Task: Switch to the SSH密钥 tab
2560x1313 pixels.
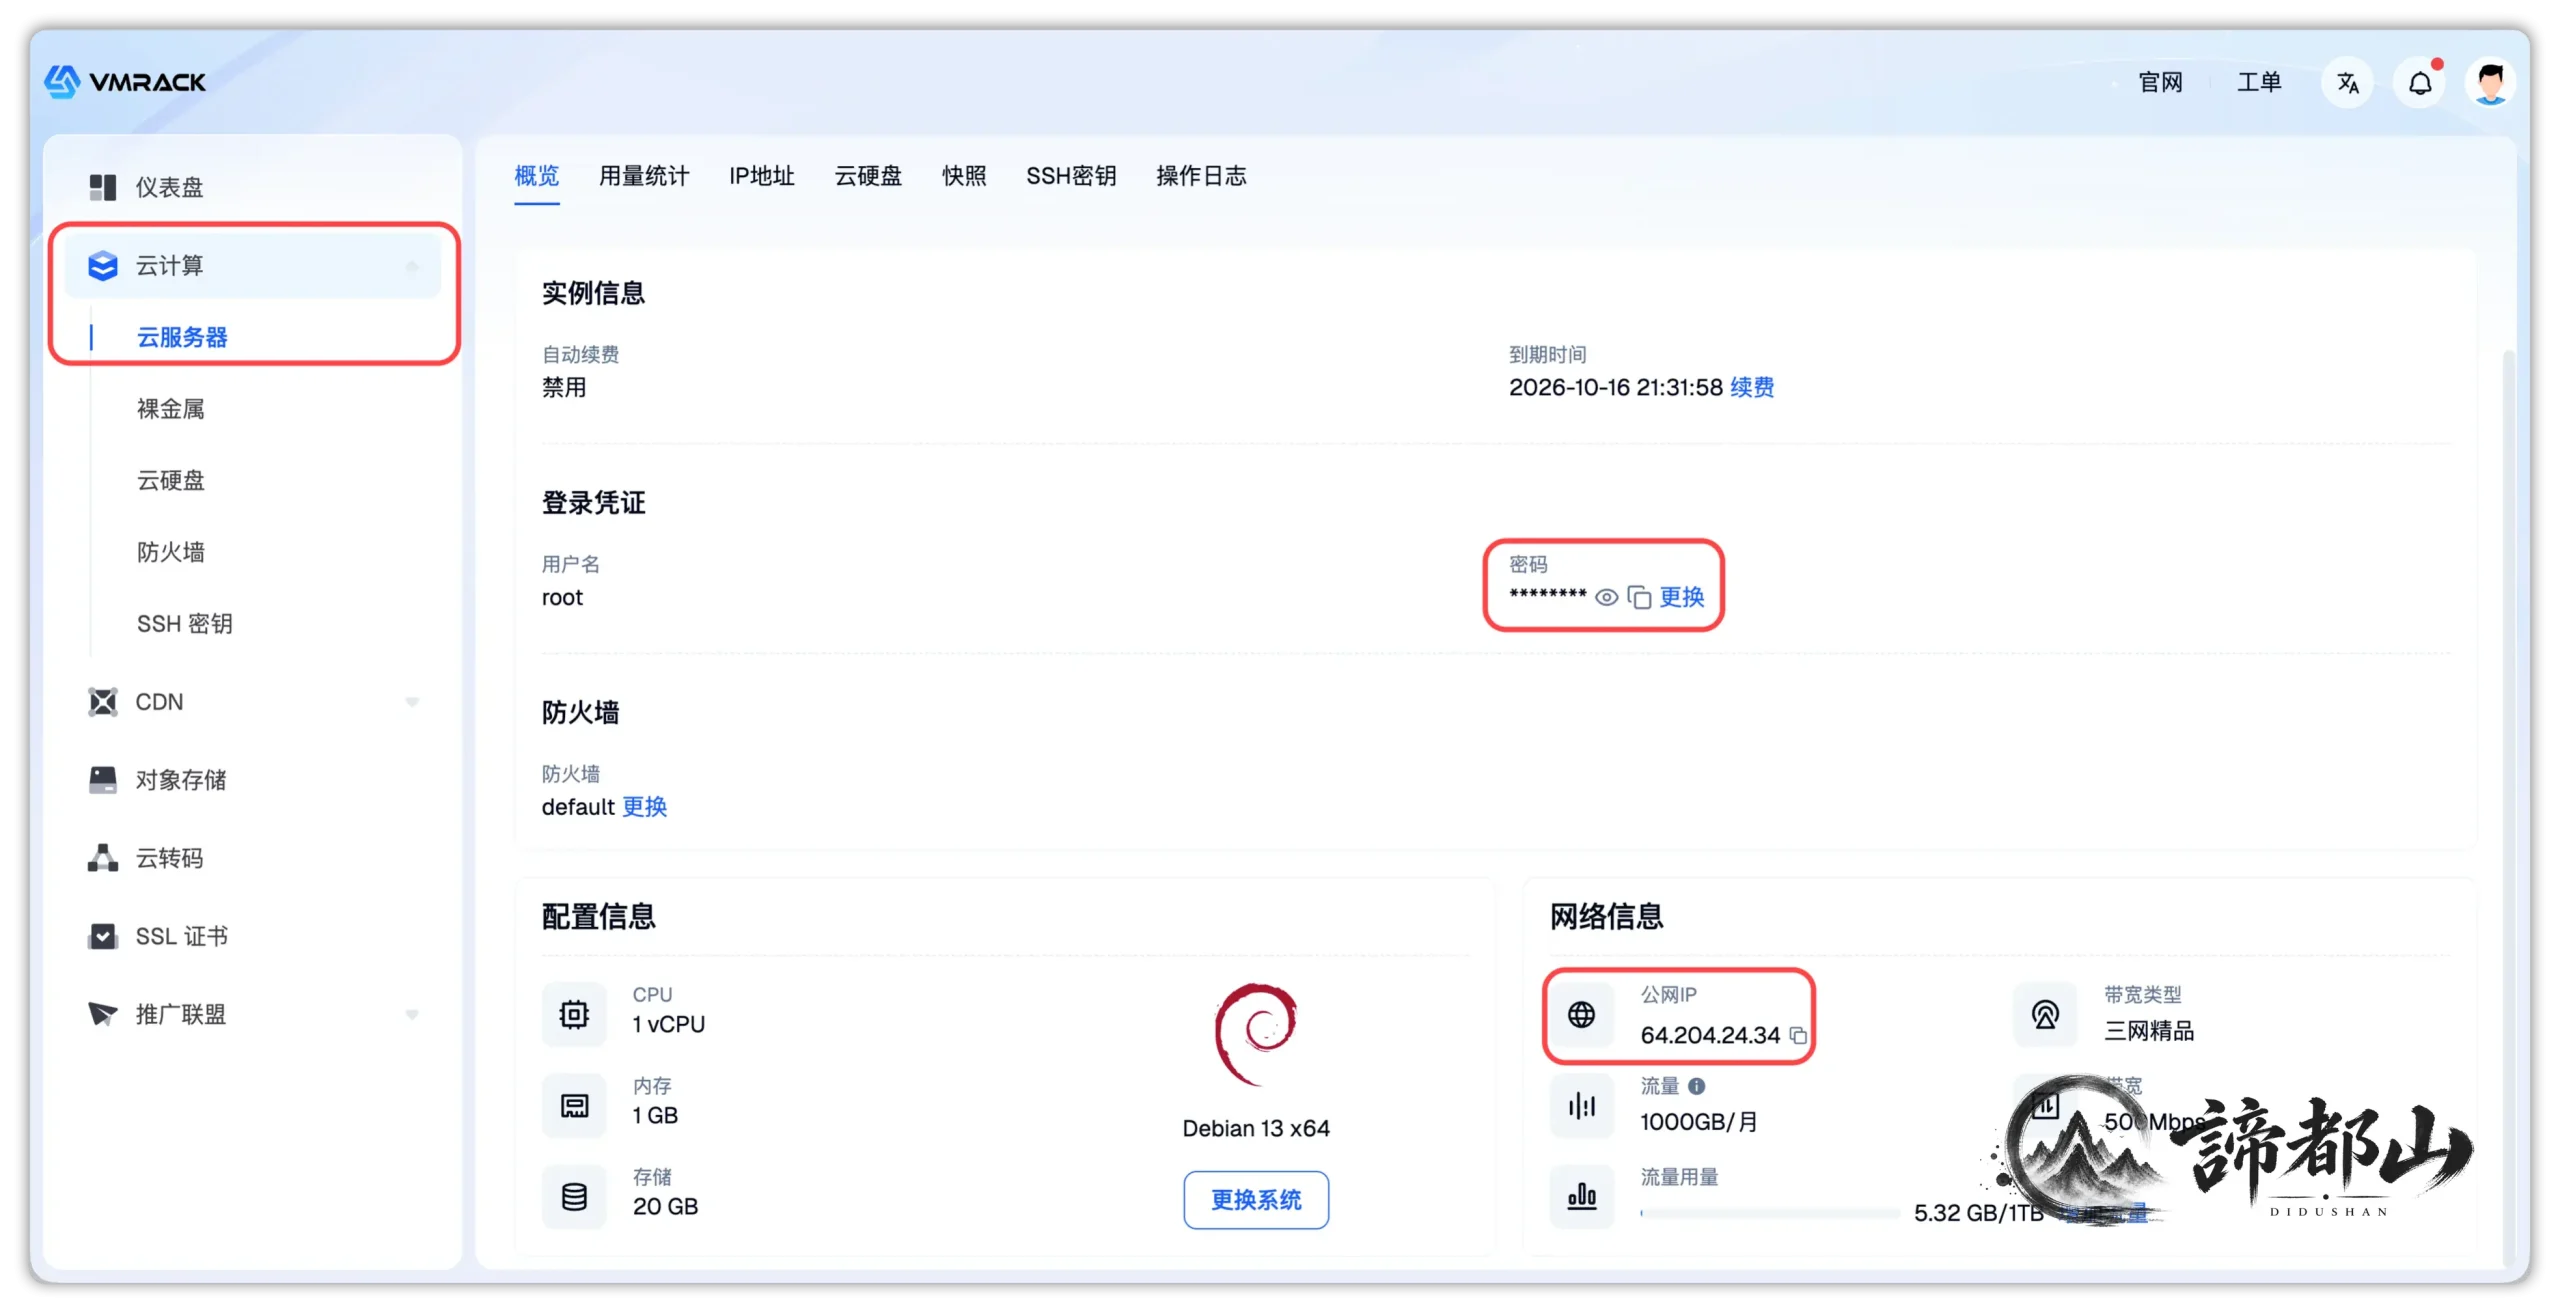Action: (1071, 177)
